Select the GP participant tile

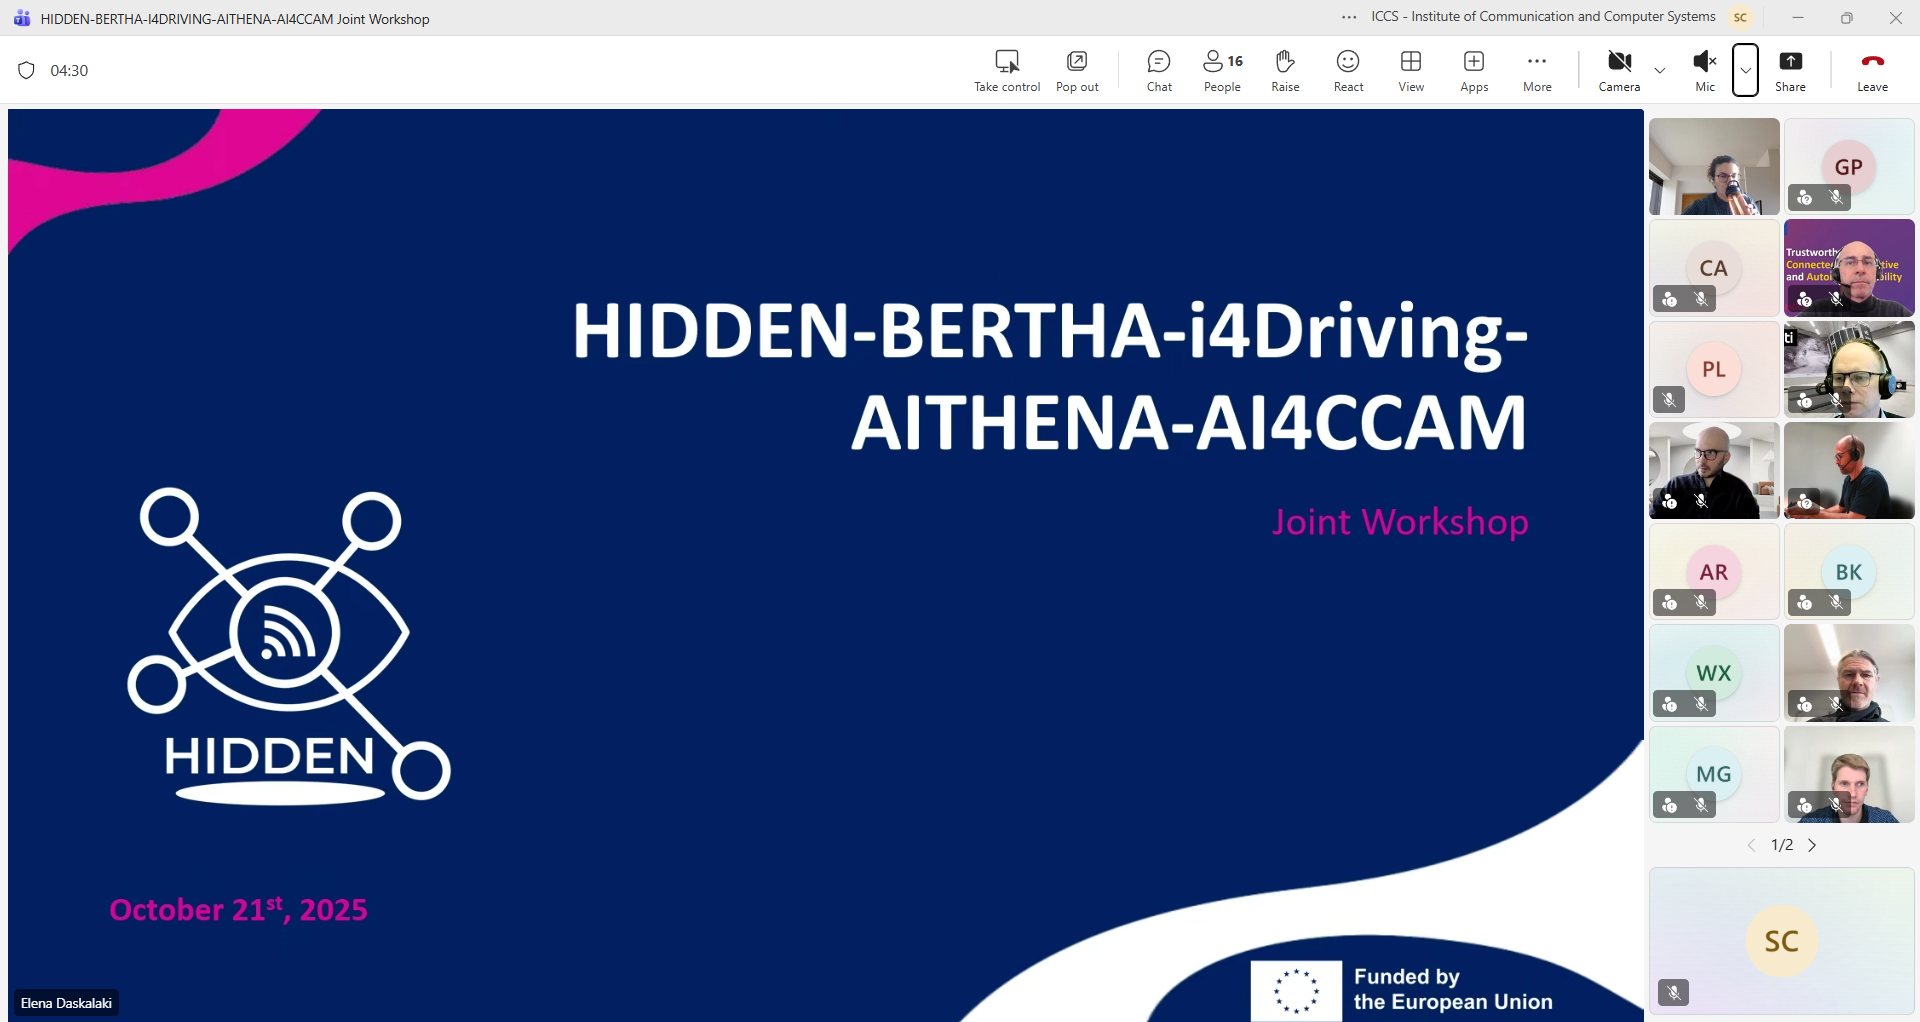coord(1848,166)
